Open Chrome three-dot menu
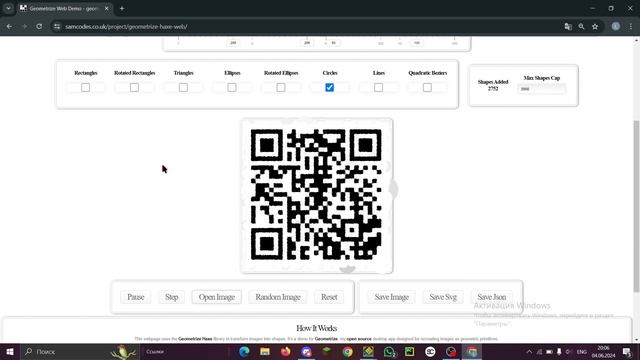The width and height of the screenshot is (640, 360). pyautogui.click(x=631, y=27)
